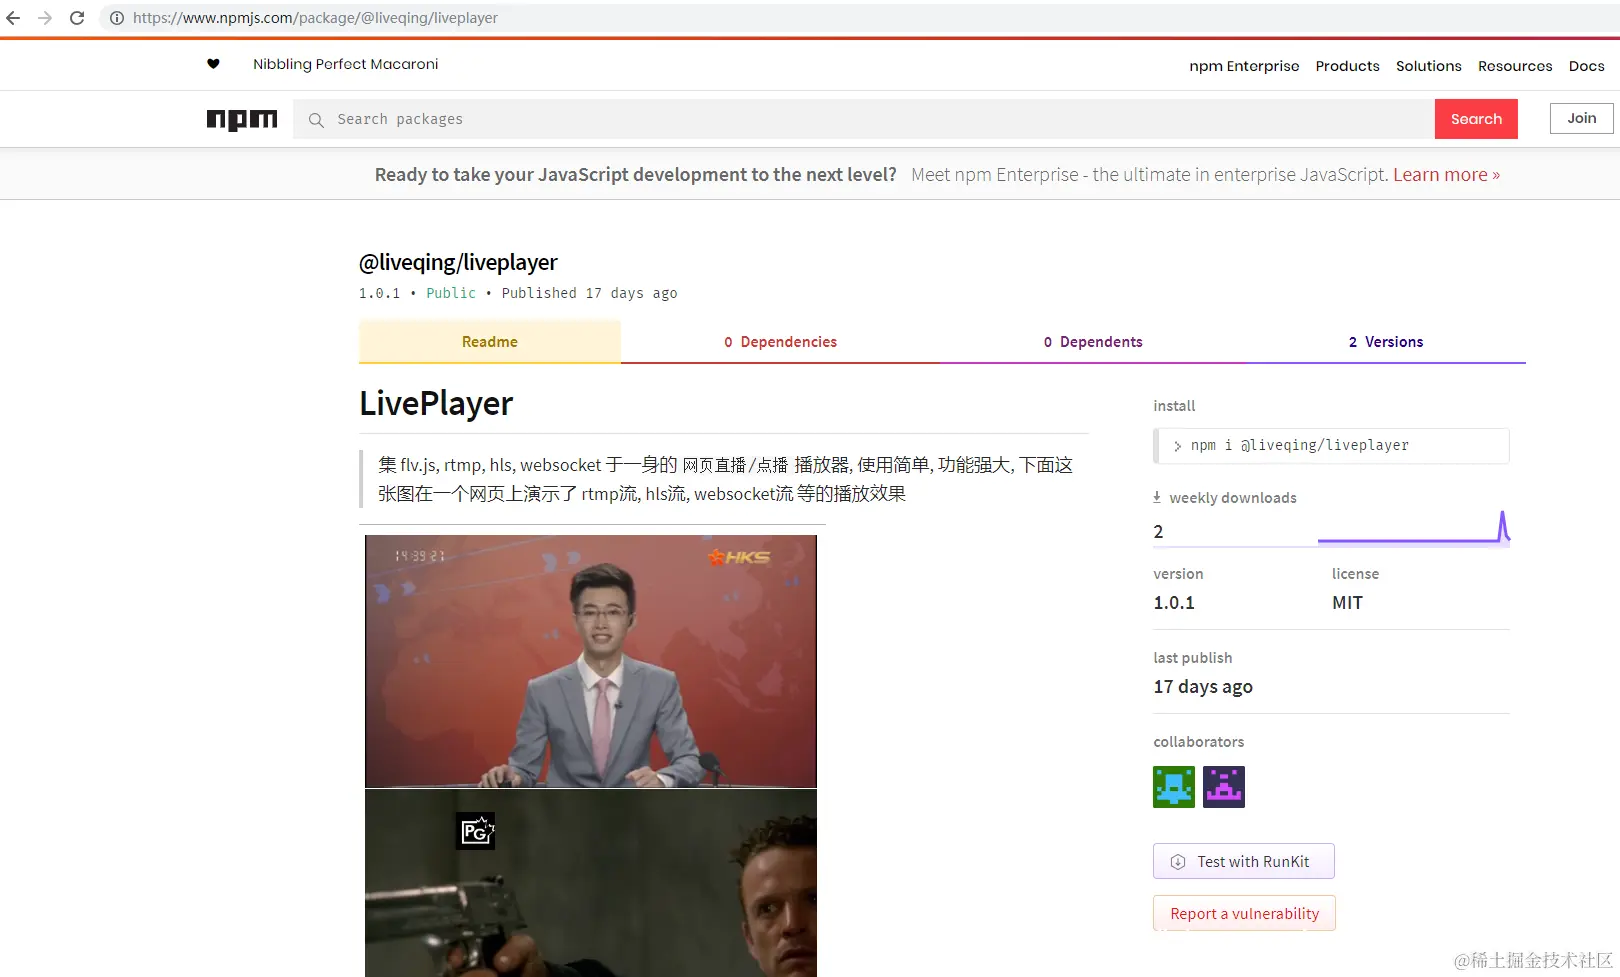Click the Test with RunKit button
Image resolution: width=1620 pixels, height=977 pixels.
tap(1244, 862)
